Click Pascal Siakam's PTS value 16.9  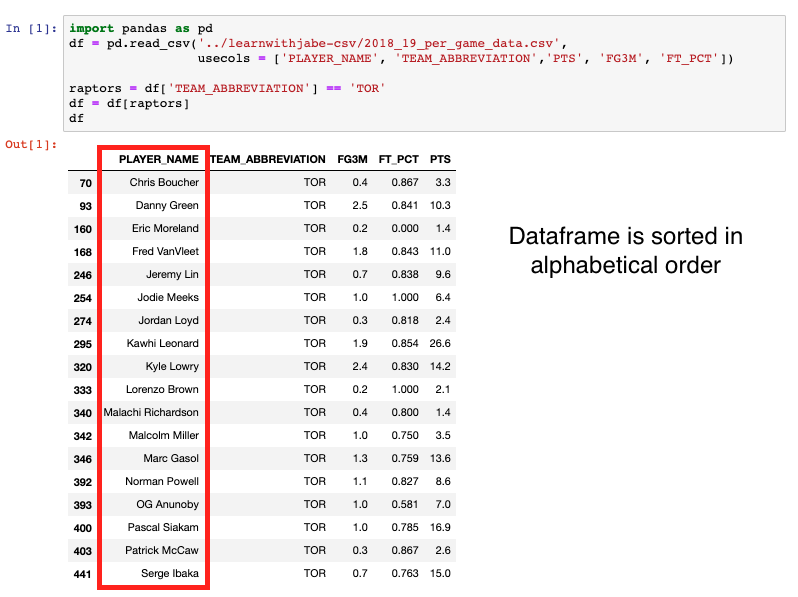point(440,527)
